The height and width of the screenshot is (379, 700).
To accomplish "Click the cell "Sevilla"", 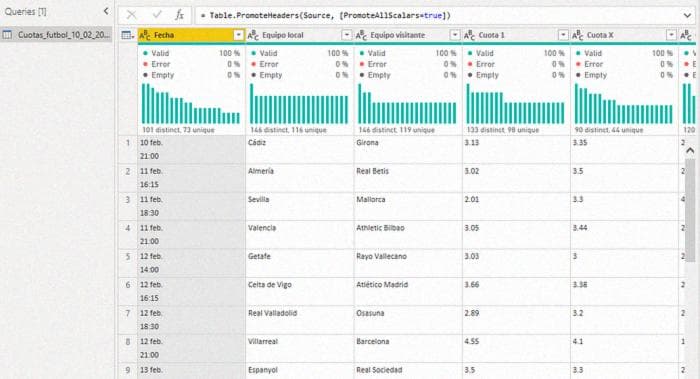I will pyautogui.click(x=300, y=206).
